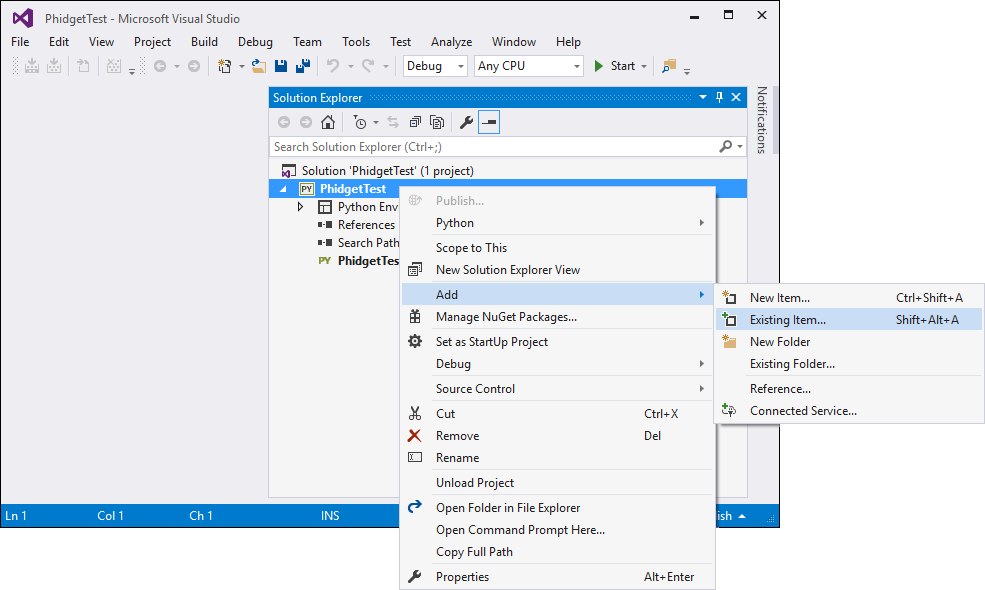Click the Show All Files icon
985x590 pixels.
tap(437, 122)
